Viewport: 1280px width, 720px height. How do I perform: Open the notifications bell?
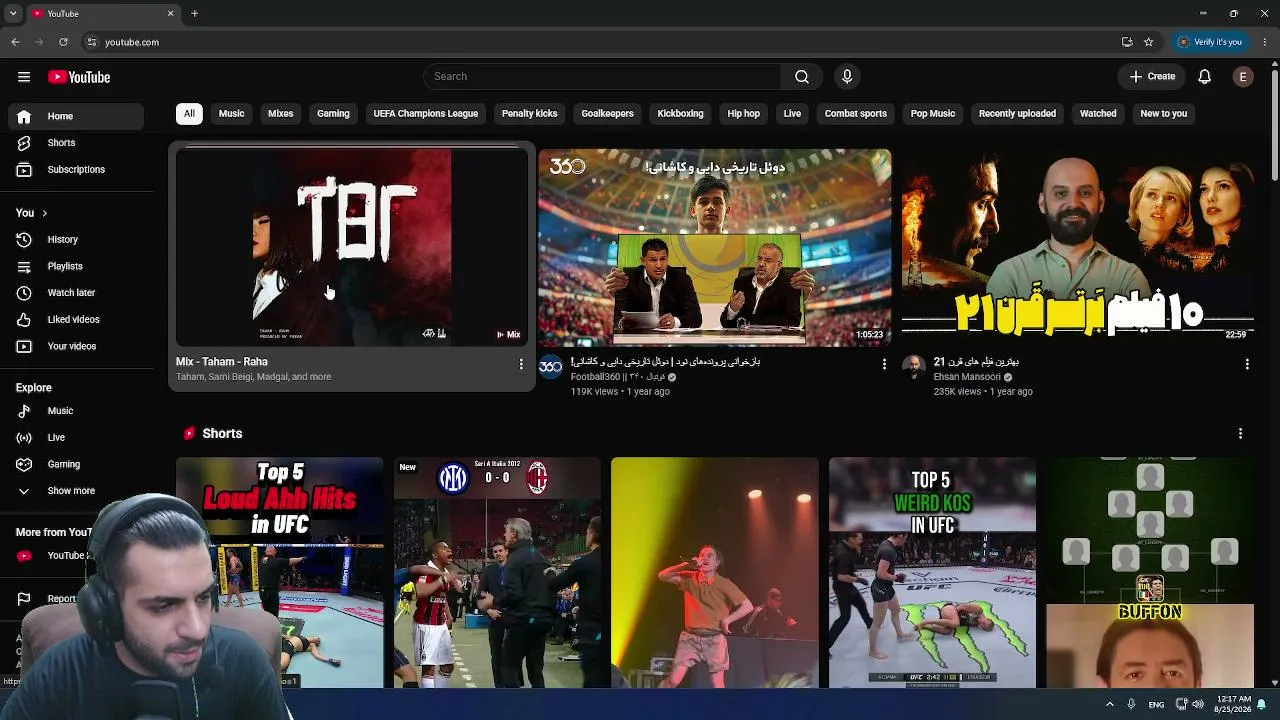point(1205,77)
